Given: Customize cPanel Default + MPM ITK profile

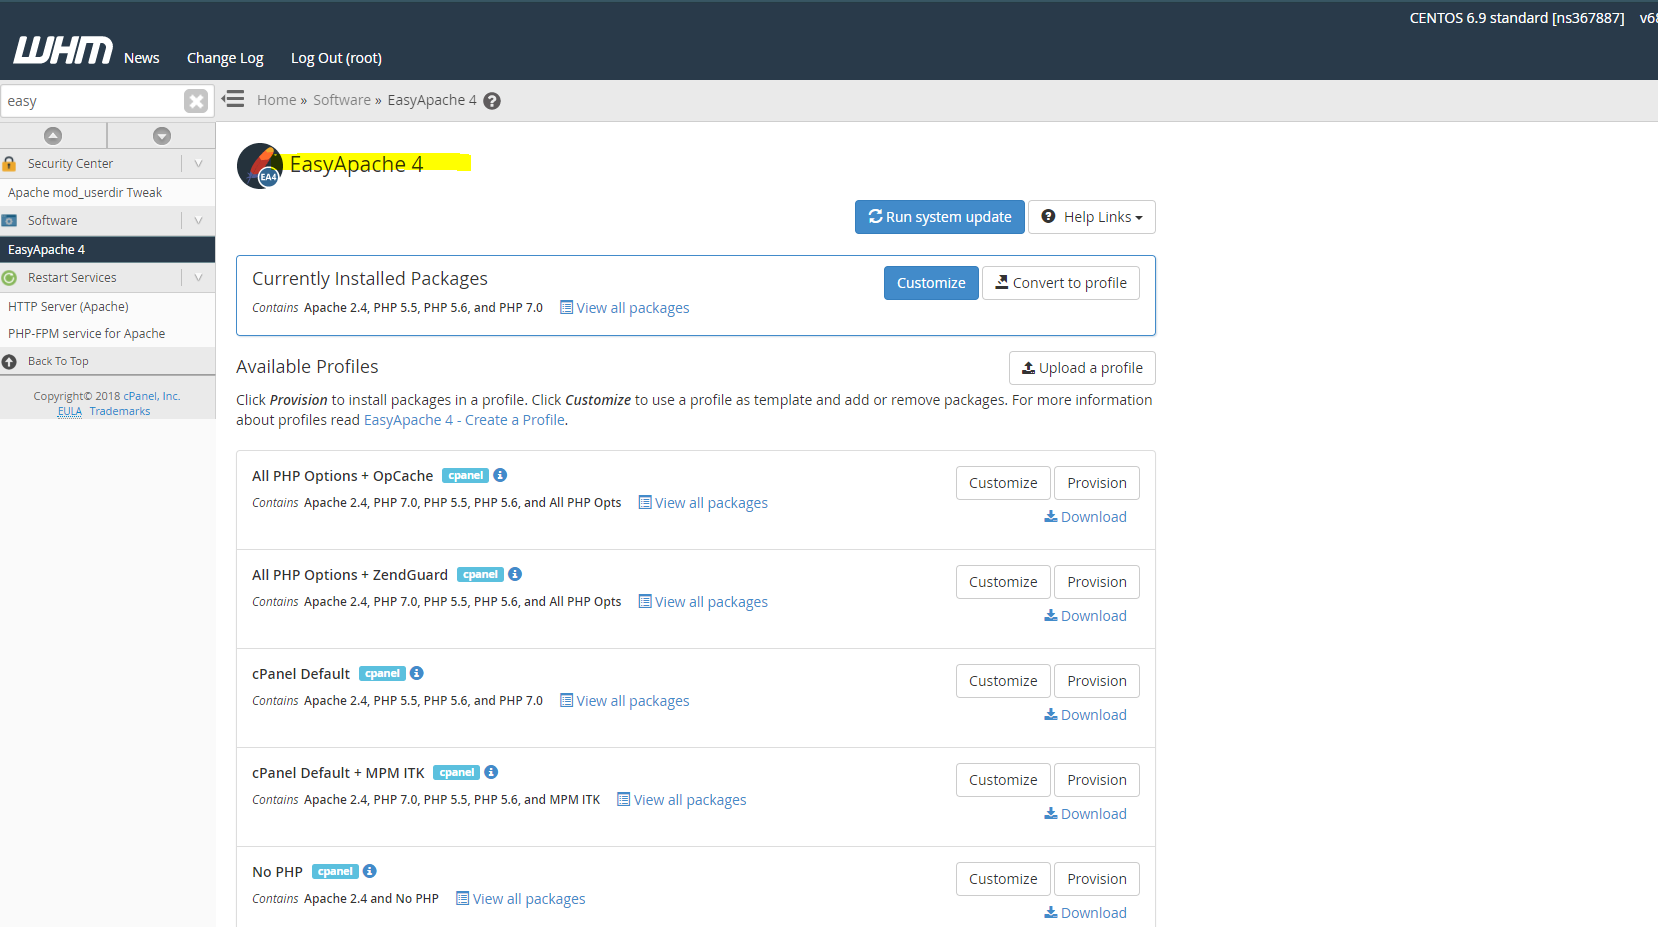Looking at the screenshot, I should (x=1003, y=780).
